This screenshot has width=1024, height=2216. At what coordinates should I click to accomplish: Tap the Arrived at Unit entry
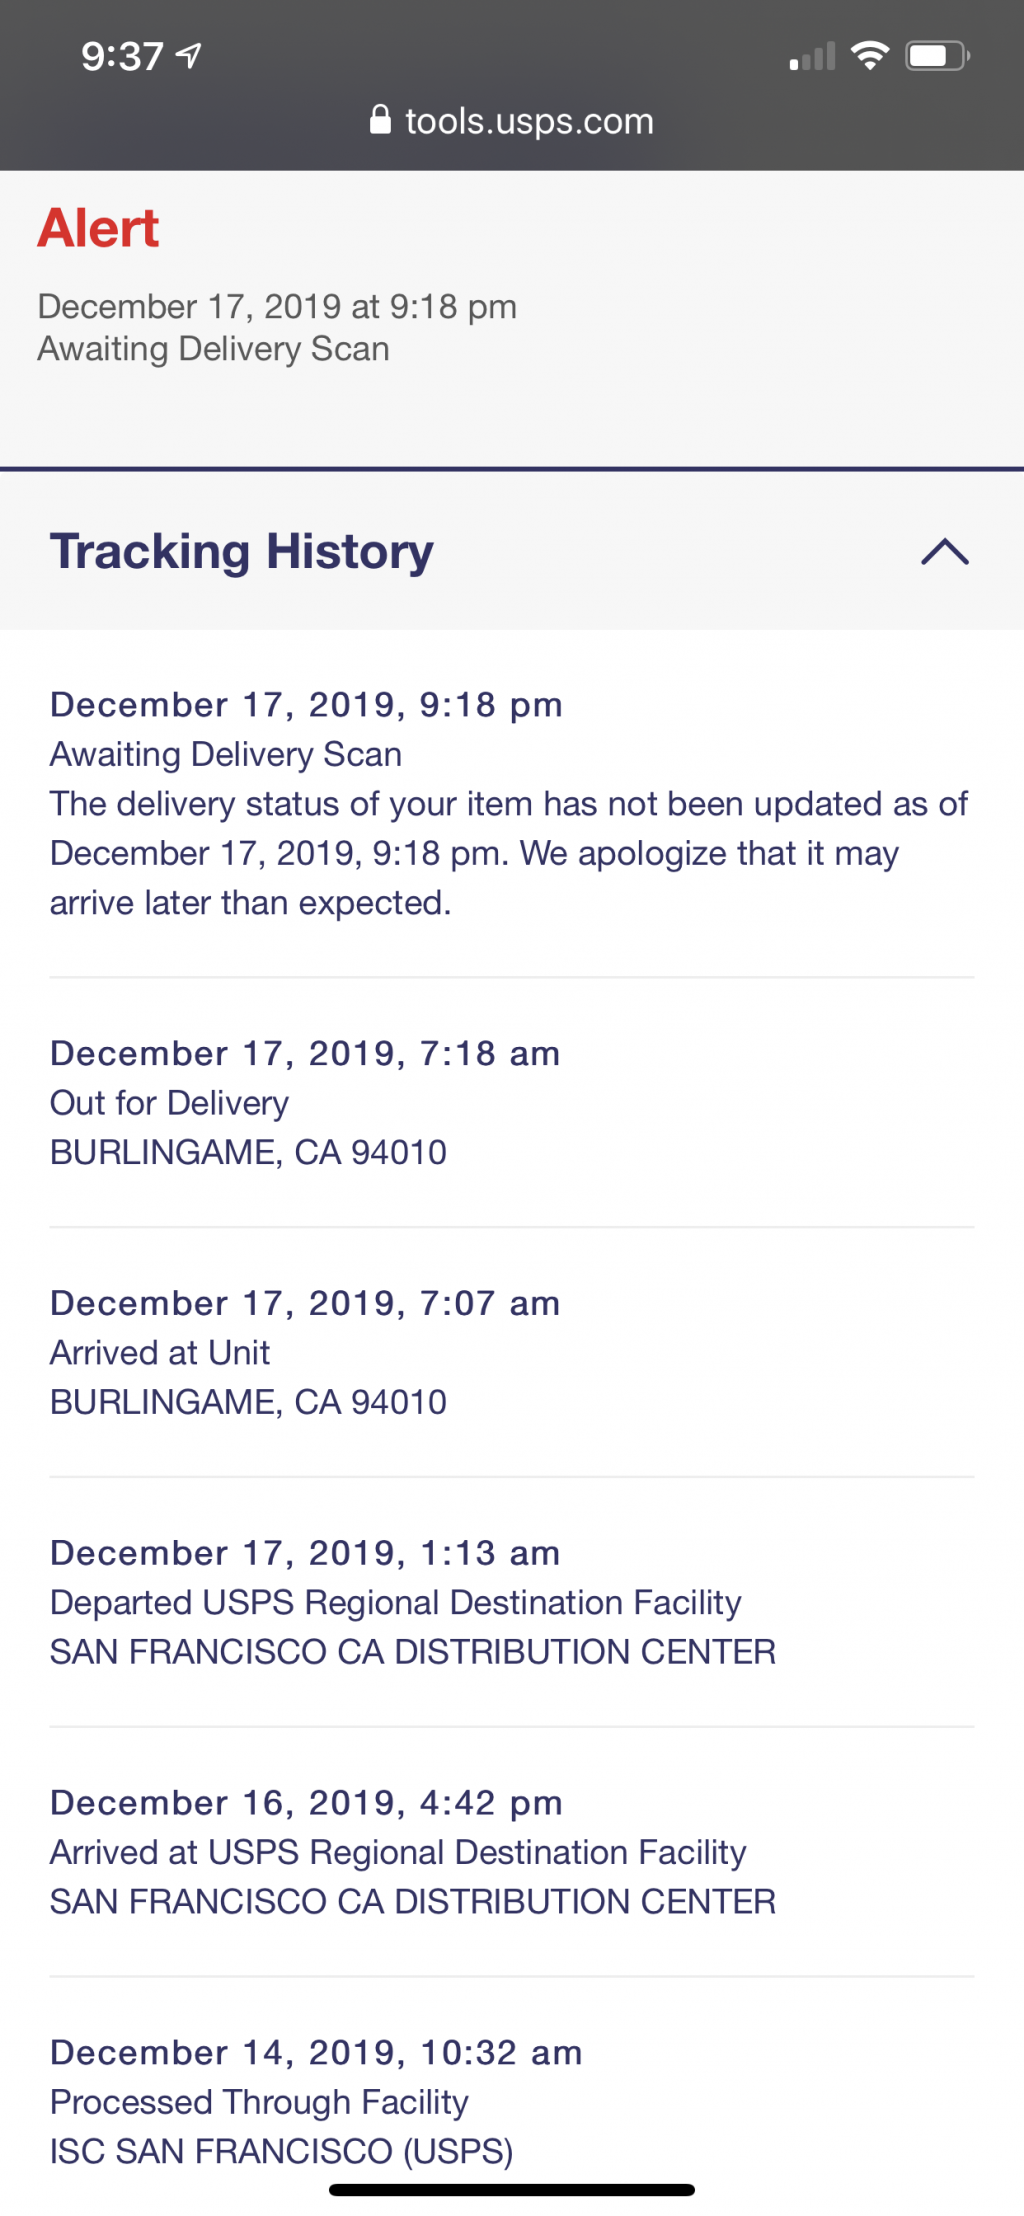click(512, 1352)
